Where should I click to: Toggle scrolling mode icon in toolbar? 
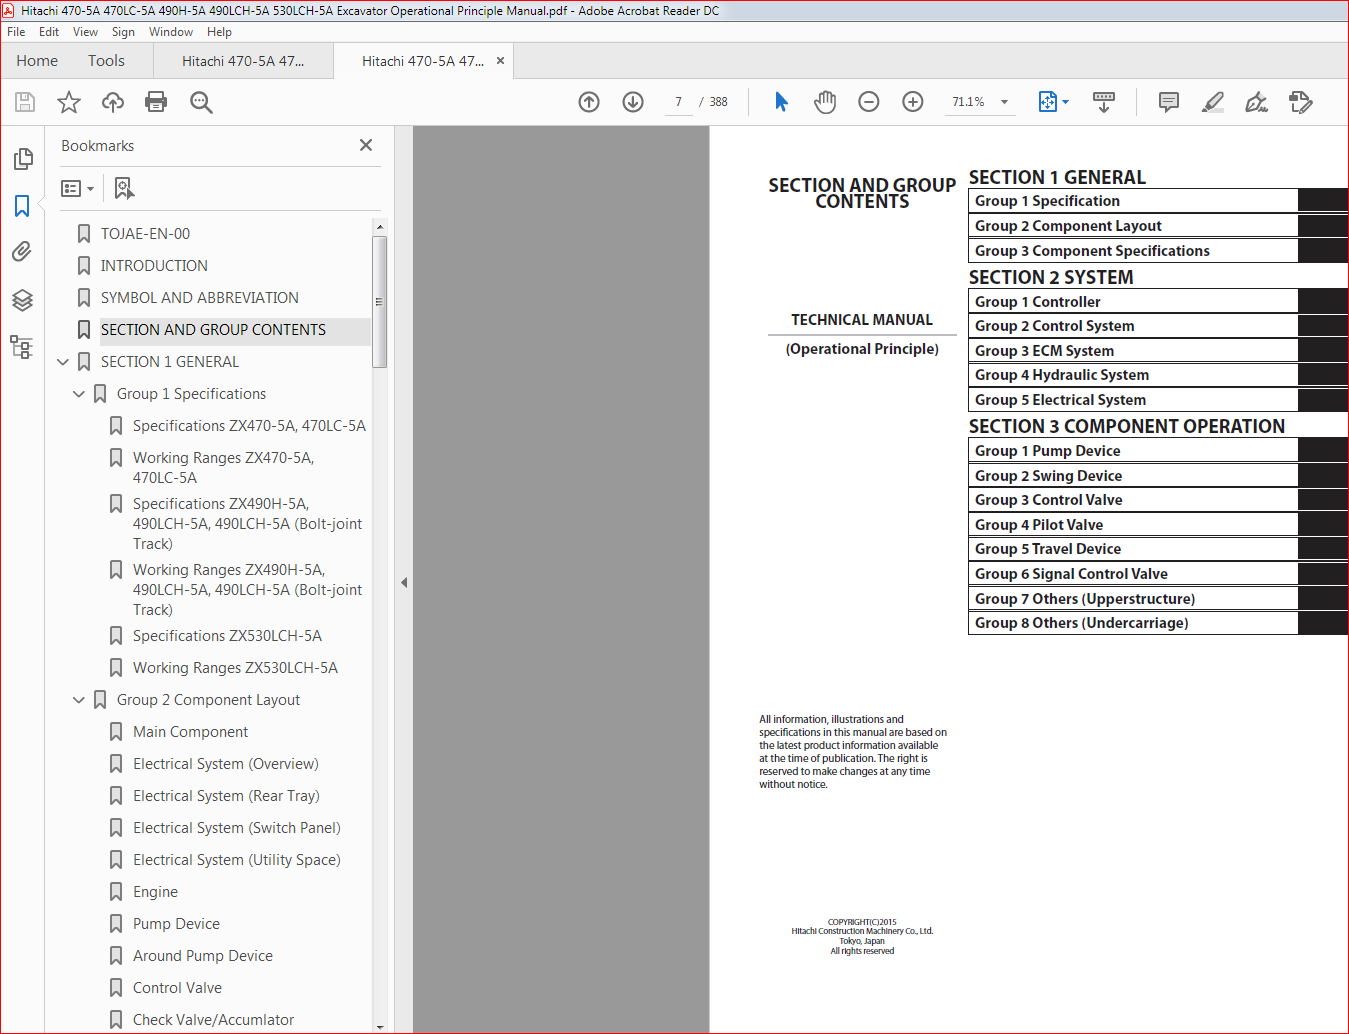(1104, 102)
